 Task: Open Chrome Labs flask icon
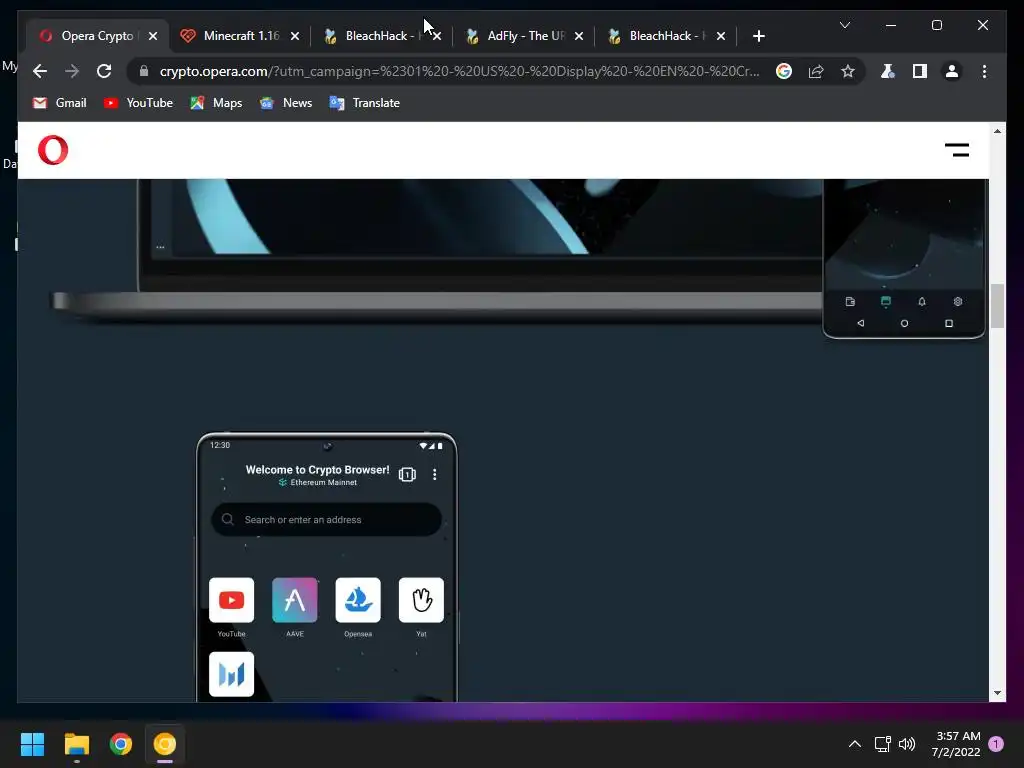click(888, 71)
